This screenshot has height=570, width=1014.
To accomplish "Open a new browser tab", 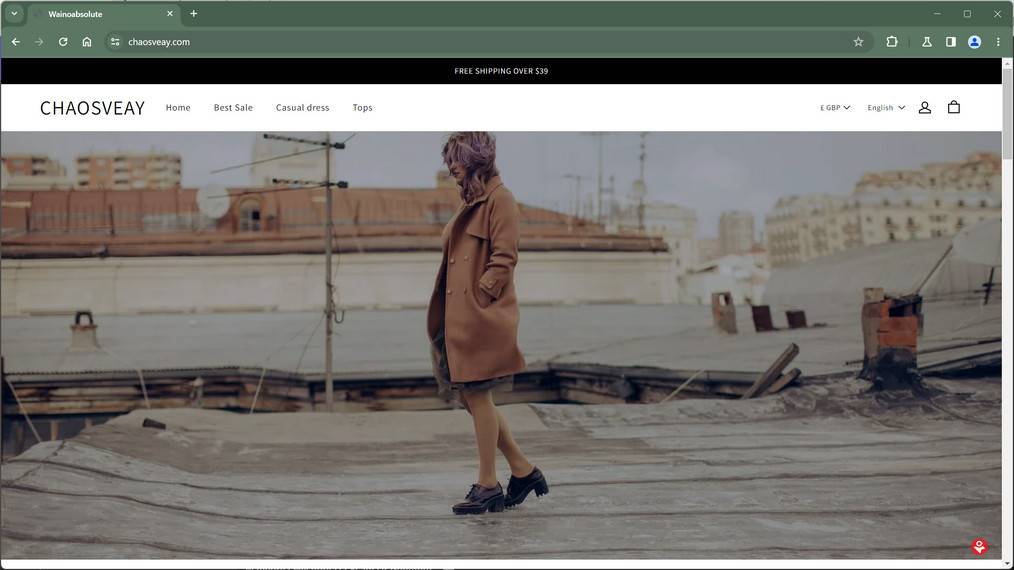I will 193,14.
